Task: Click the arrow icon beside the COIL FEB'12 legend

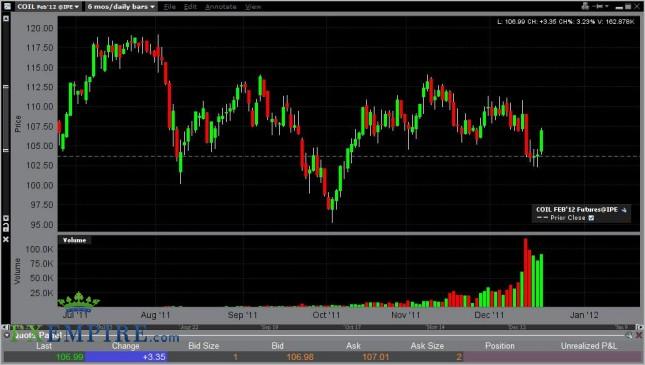Action: coord(624,210)
